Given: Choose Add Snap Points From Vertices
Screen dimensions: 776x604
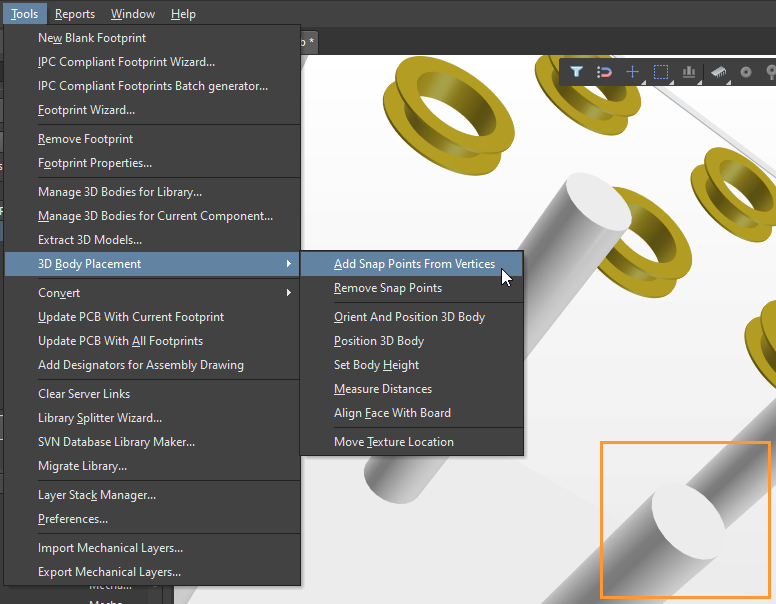Looking at the screenshot, I should pyautogui.click(x=412, y=264).
